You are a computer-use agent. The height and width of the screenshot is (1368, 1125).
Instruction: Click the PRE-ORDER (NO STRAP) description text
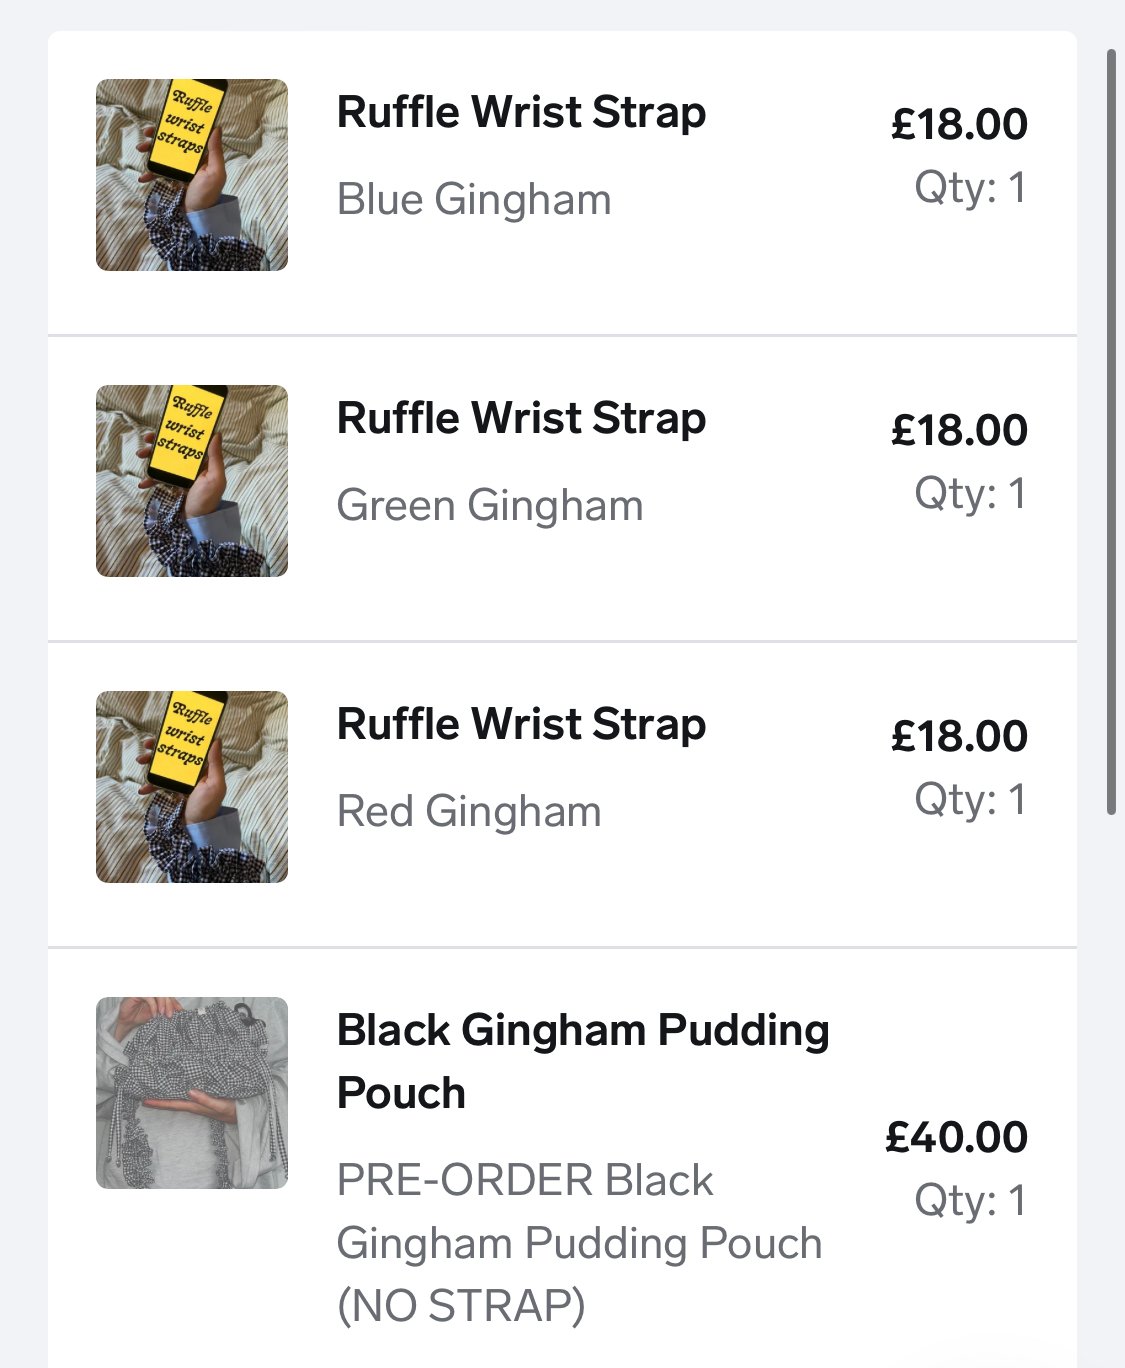(x=578, y=1243)
